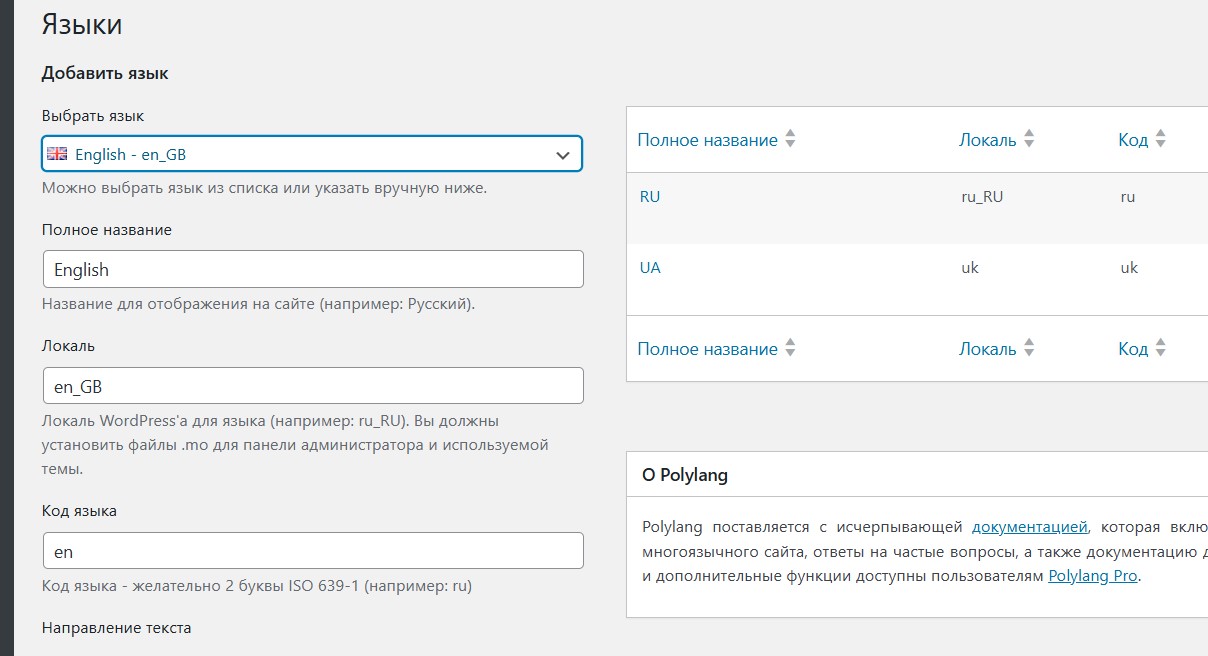Open the UA language entry
This screenshot has height=656, width=1208.
(x=650, y=268)
